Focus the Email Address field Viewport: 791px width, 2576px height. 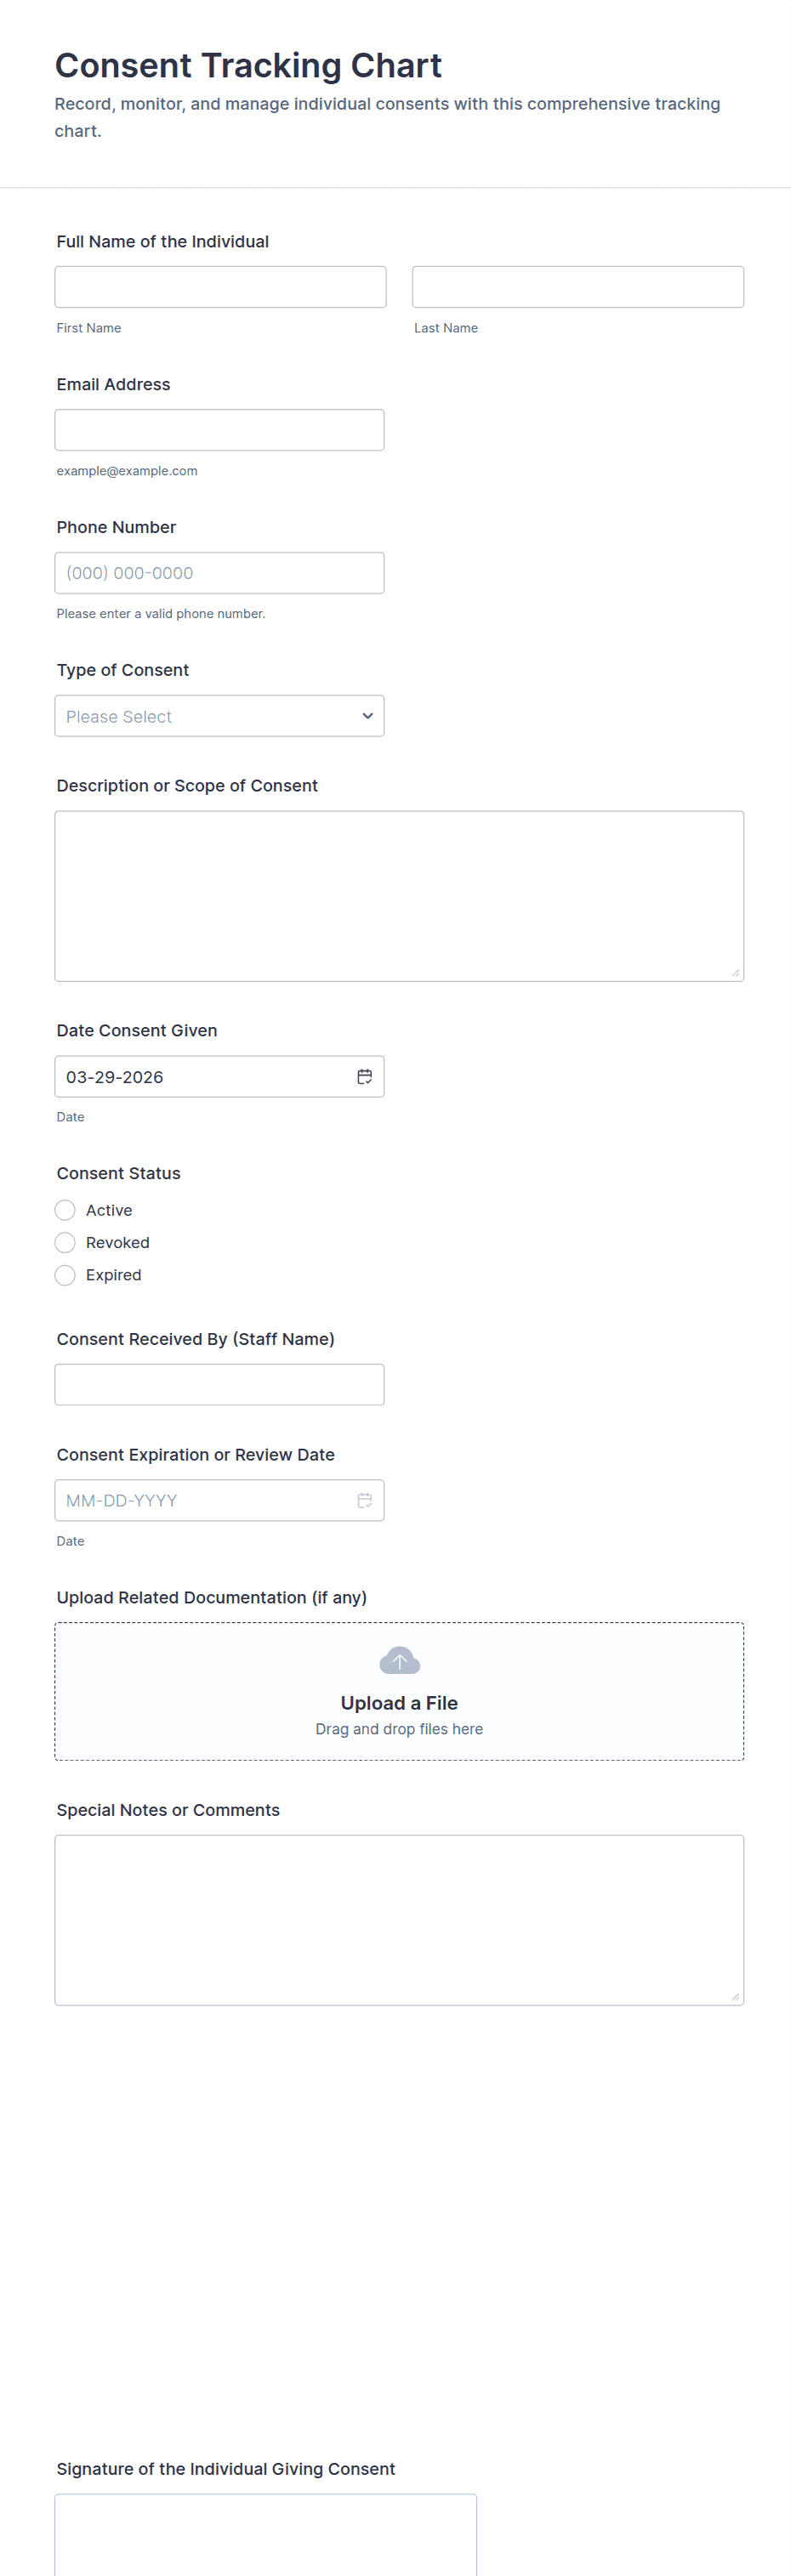pyautogui.click(x=219, y=430)
